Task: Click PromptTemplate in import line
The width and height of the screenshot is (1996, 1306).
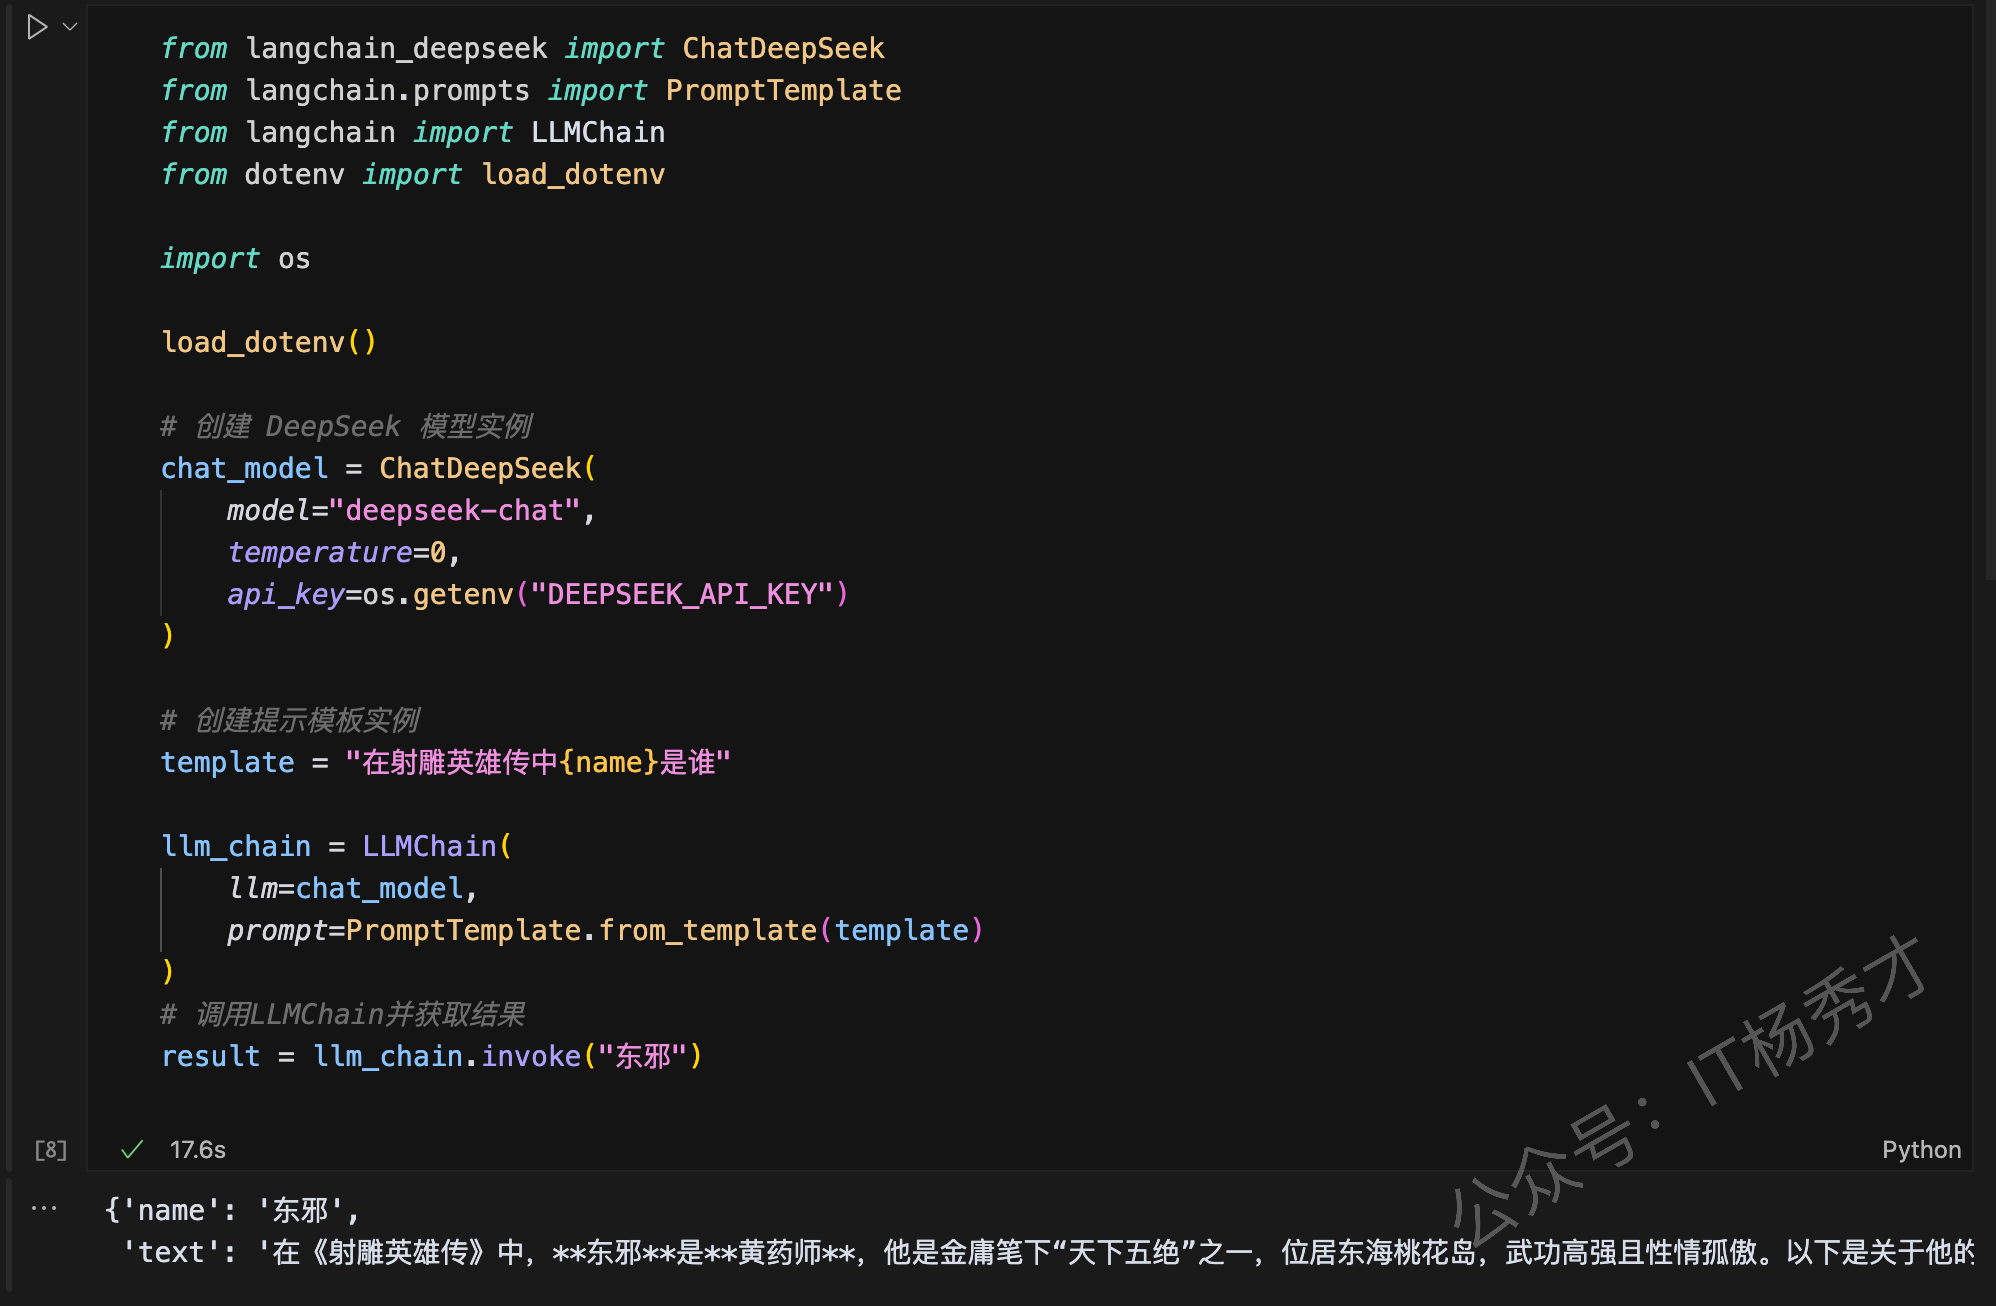Action: tap(783, 90)
